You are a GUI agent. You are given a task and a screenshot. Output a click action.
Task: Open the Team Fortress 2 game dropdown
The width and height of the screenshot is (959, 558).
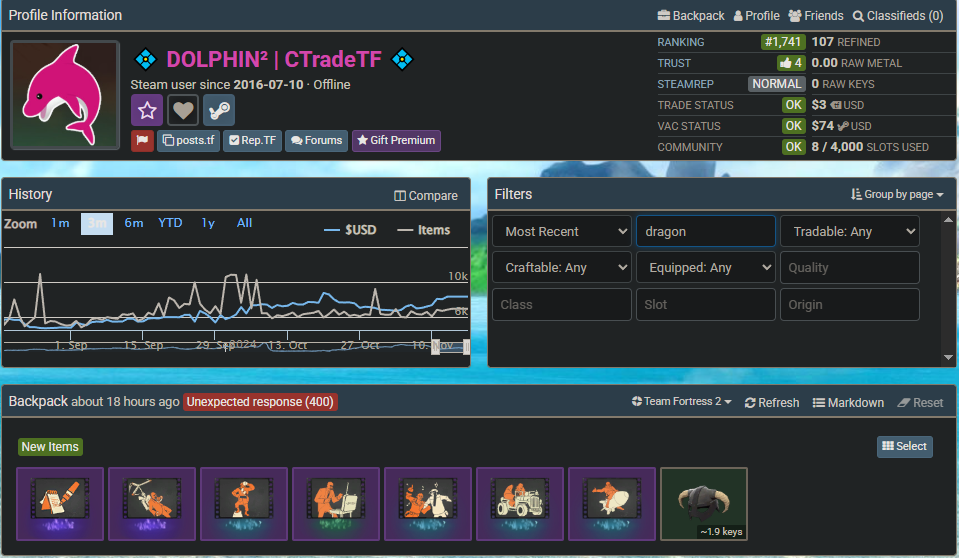[x=681, y=401]
